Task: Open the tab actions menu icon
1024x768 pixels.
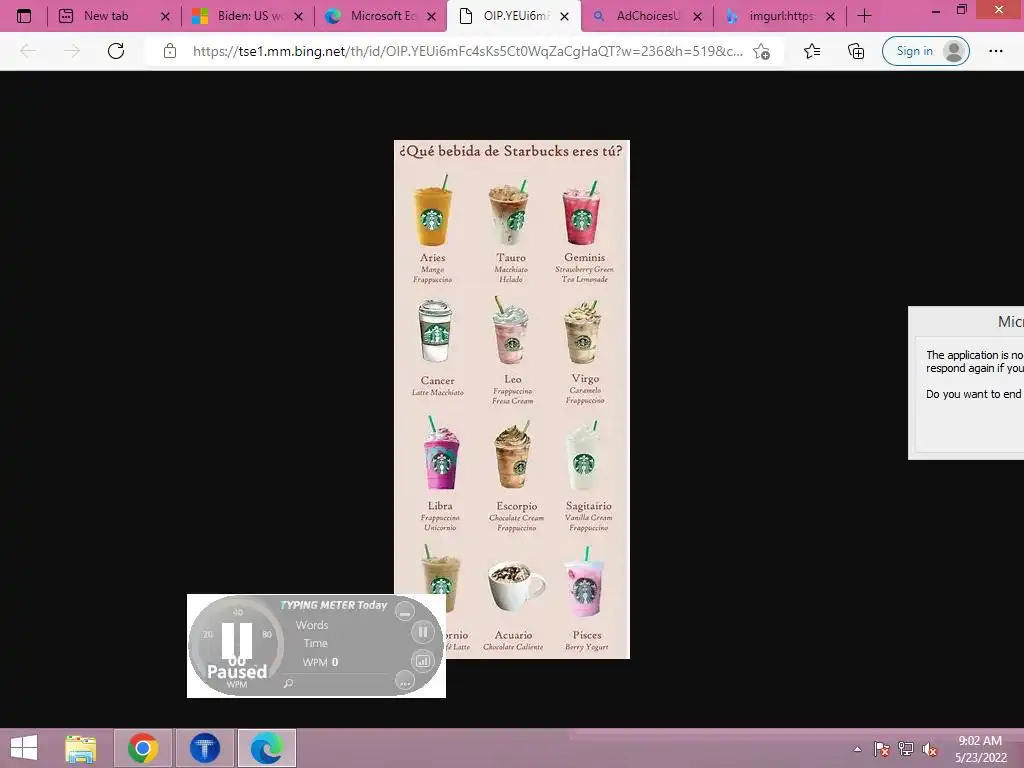Action: [x=24, y=16]
